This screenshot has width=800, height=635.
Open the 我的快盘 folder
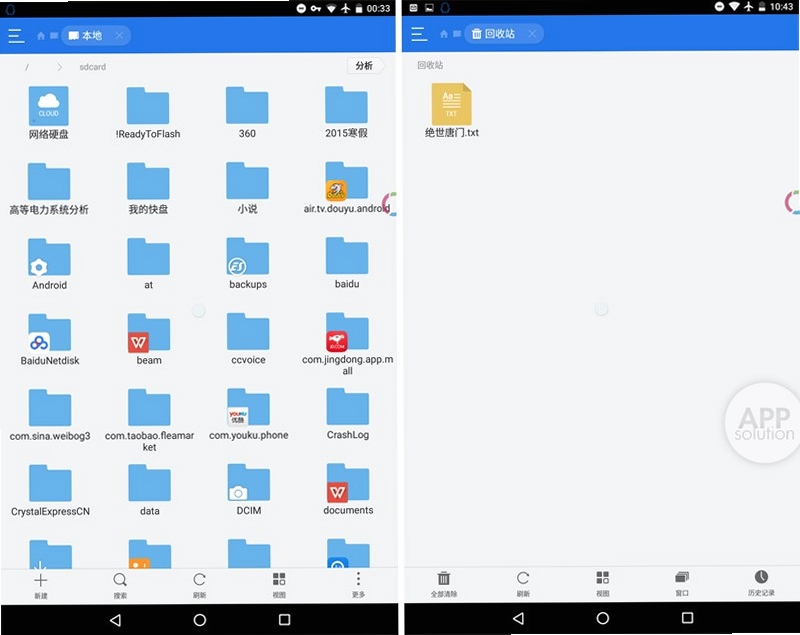coord(148,188)
